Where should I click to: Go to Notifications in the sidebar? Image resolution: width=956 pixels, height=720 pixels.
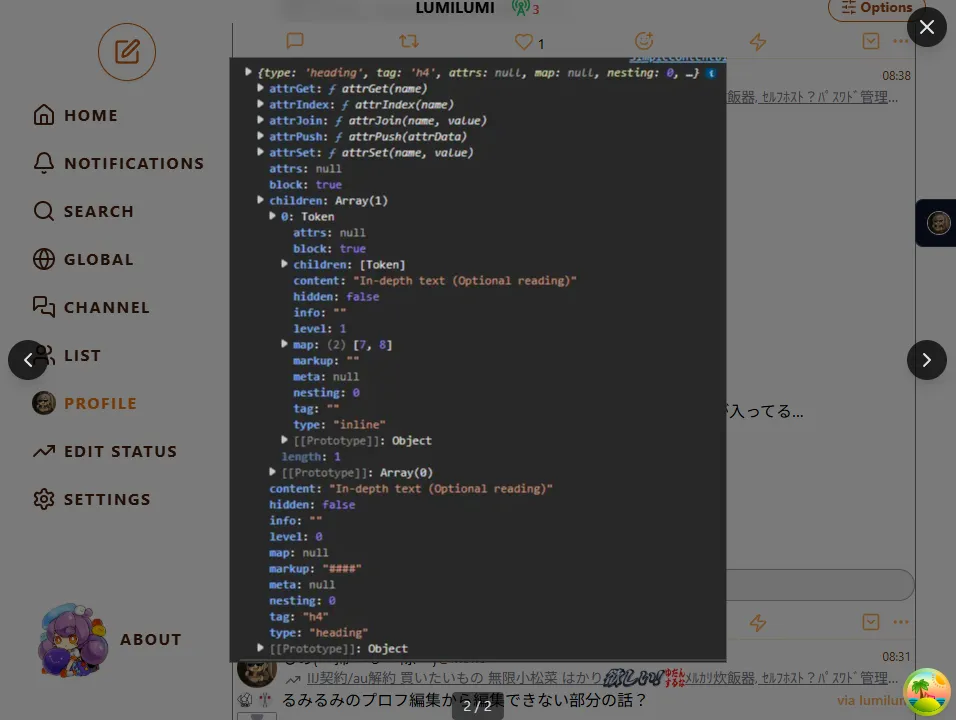(44, 163)
